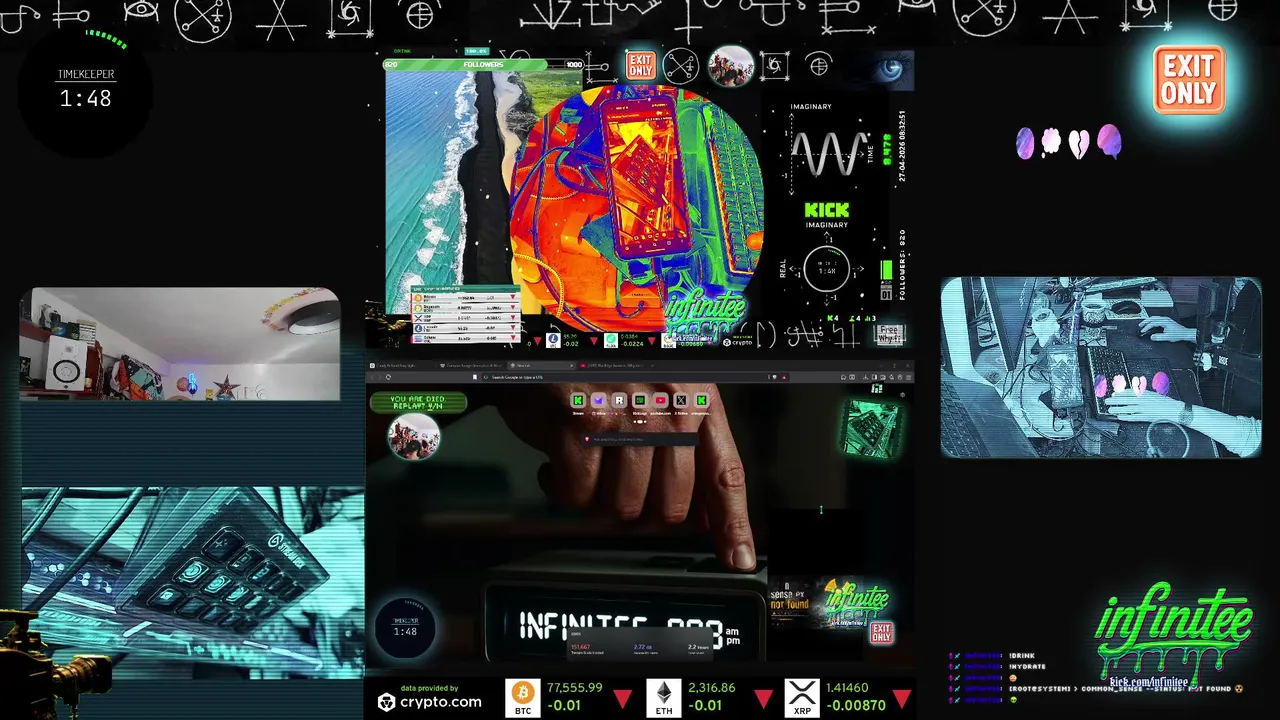The image size is (1280, 720).
Task: Click the downloads icon in browser toolbar
Action: tap(865, 377)
